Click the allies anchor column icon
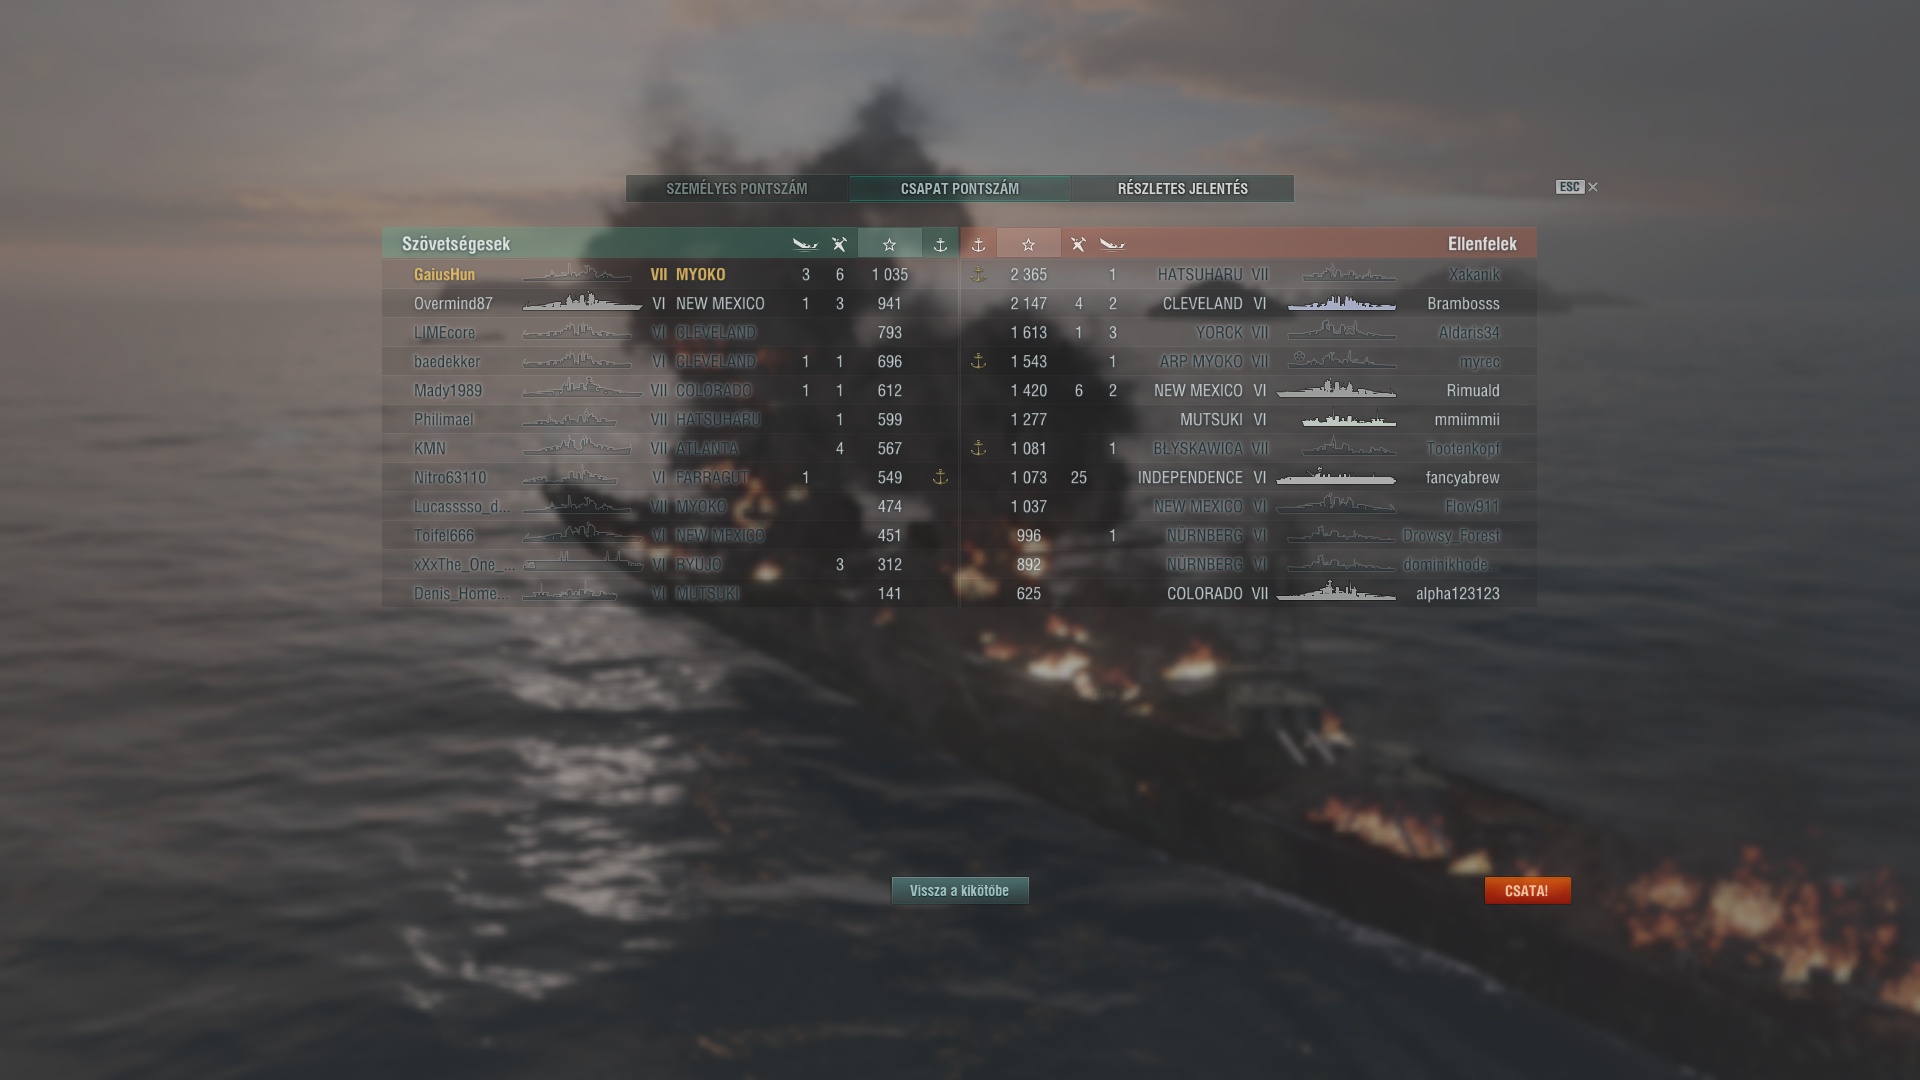 [x=940, y=244]
